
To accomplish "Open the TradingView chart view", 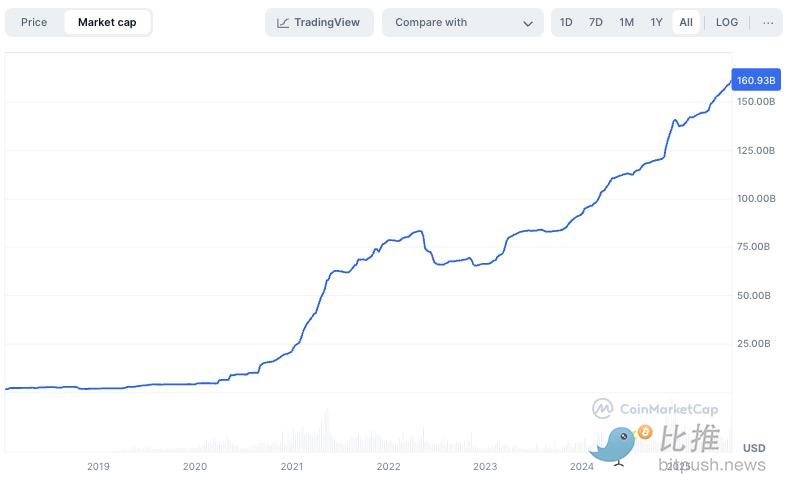I will coord(319,22).
